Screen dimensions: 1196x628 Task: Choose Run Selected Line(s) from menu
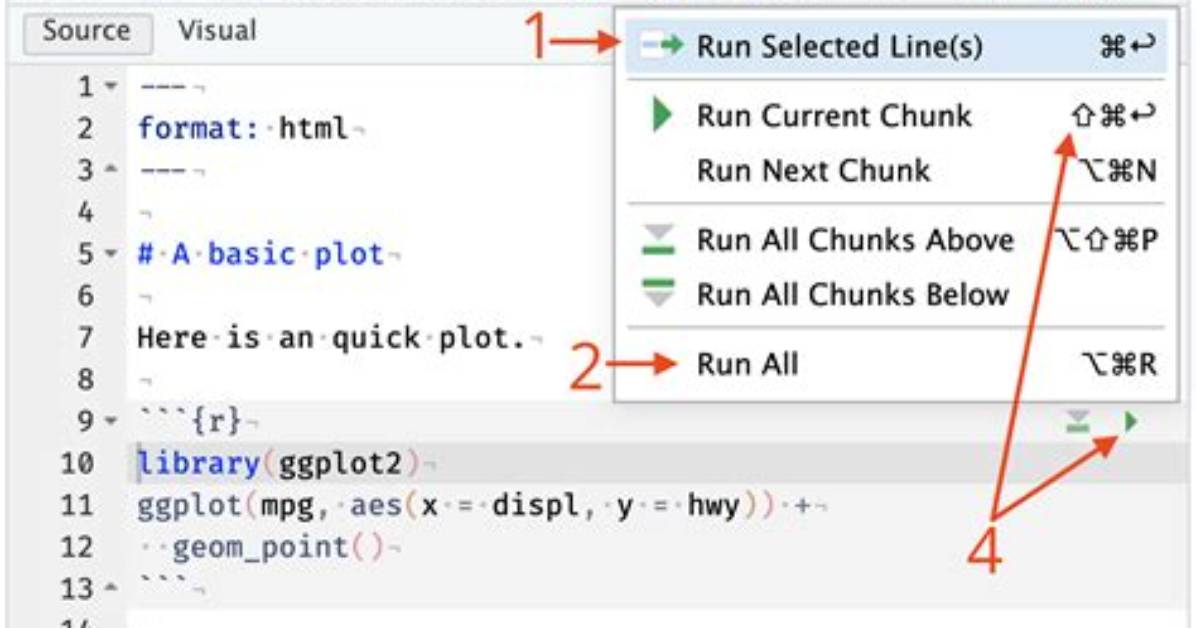click(897, 47)
